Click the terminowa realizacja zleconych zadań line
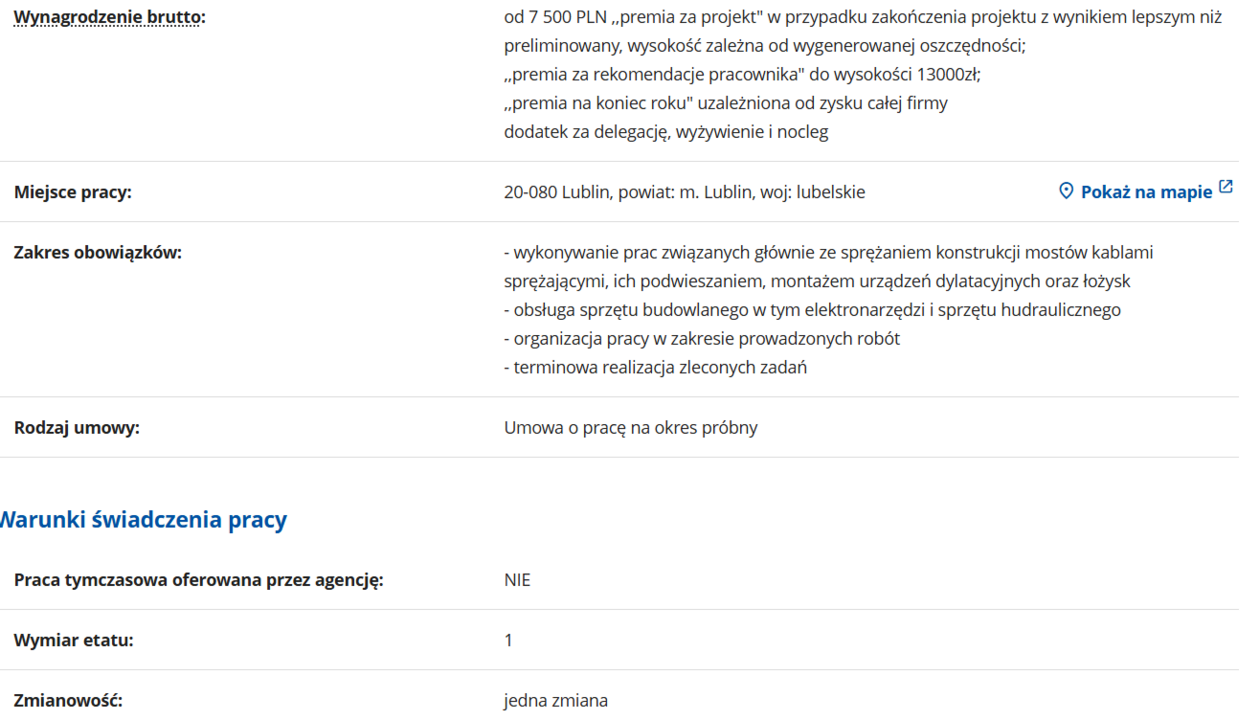This screenshot has width=1260, height=720. pos(655,367)
